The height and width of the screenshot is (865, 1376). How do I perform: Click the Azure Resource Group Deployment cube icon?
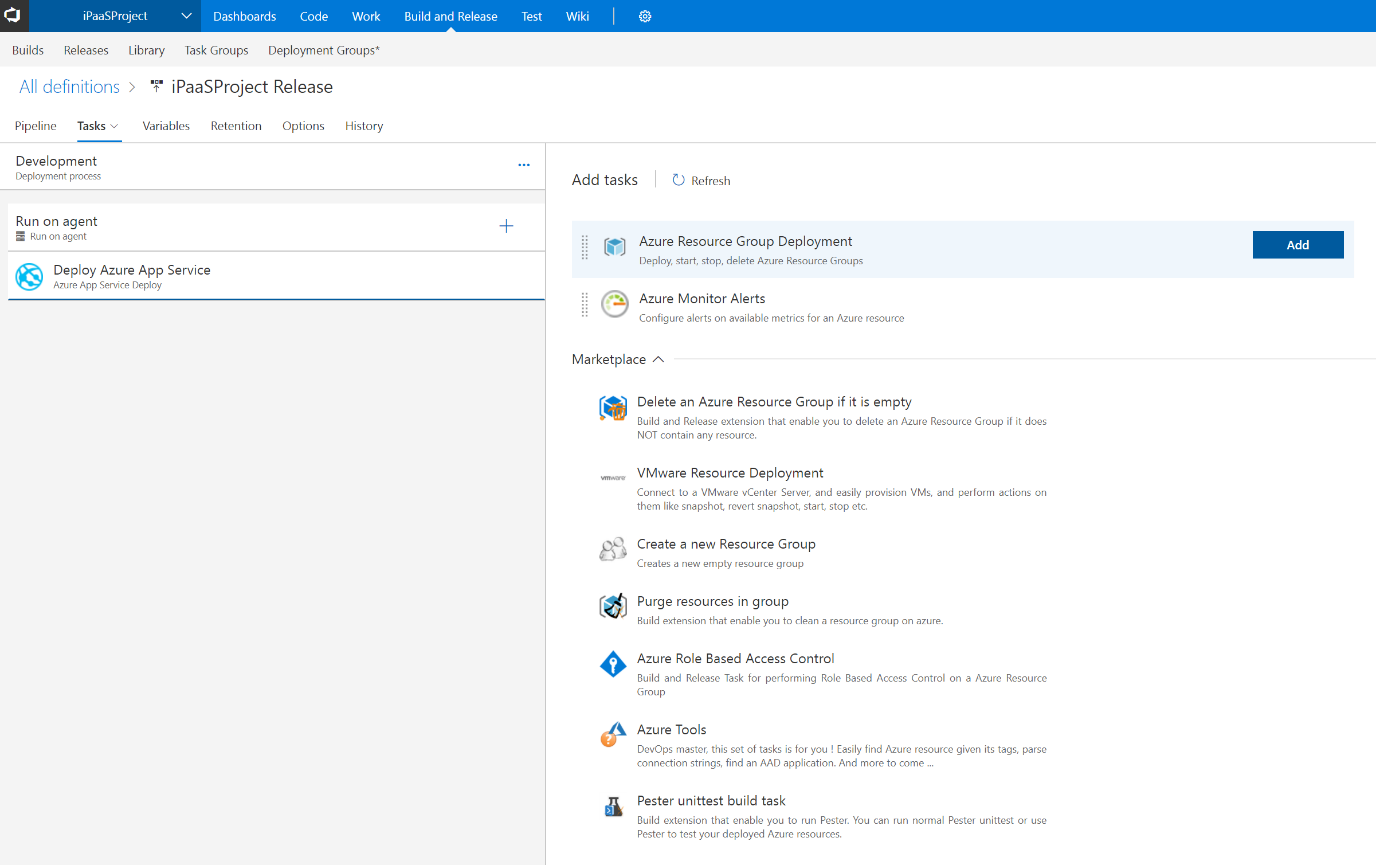(x=614, y=246)
